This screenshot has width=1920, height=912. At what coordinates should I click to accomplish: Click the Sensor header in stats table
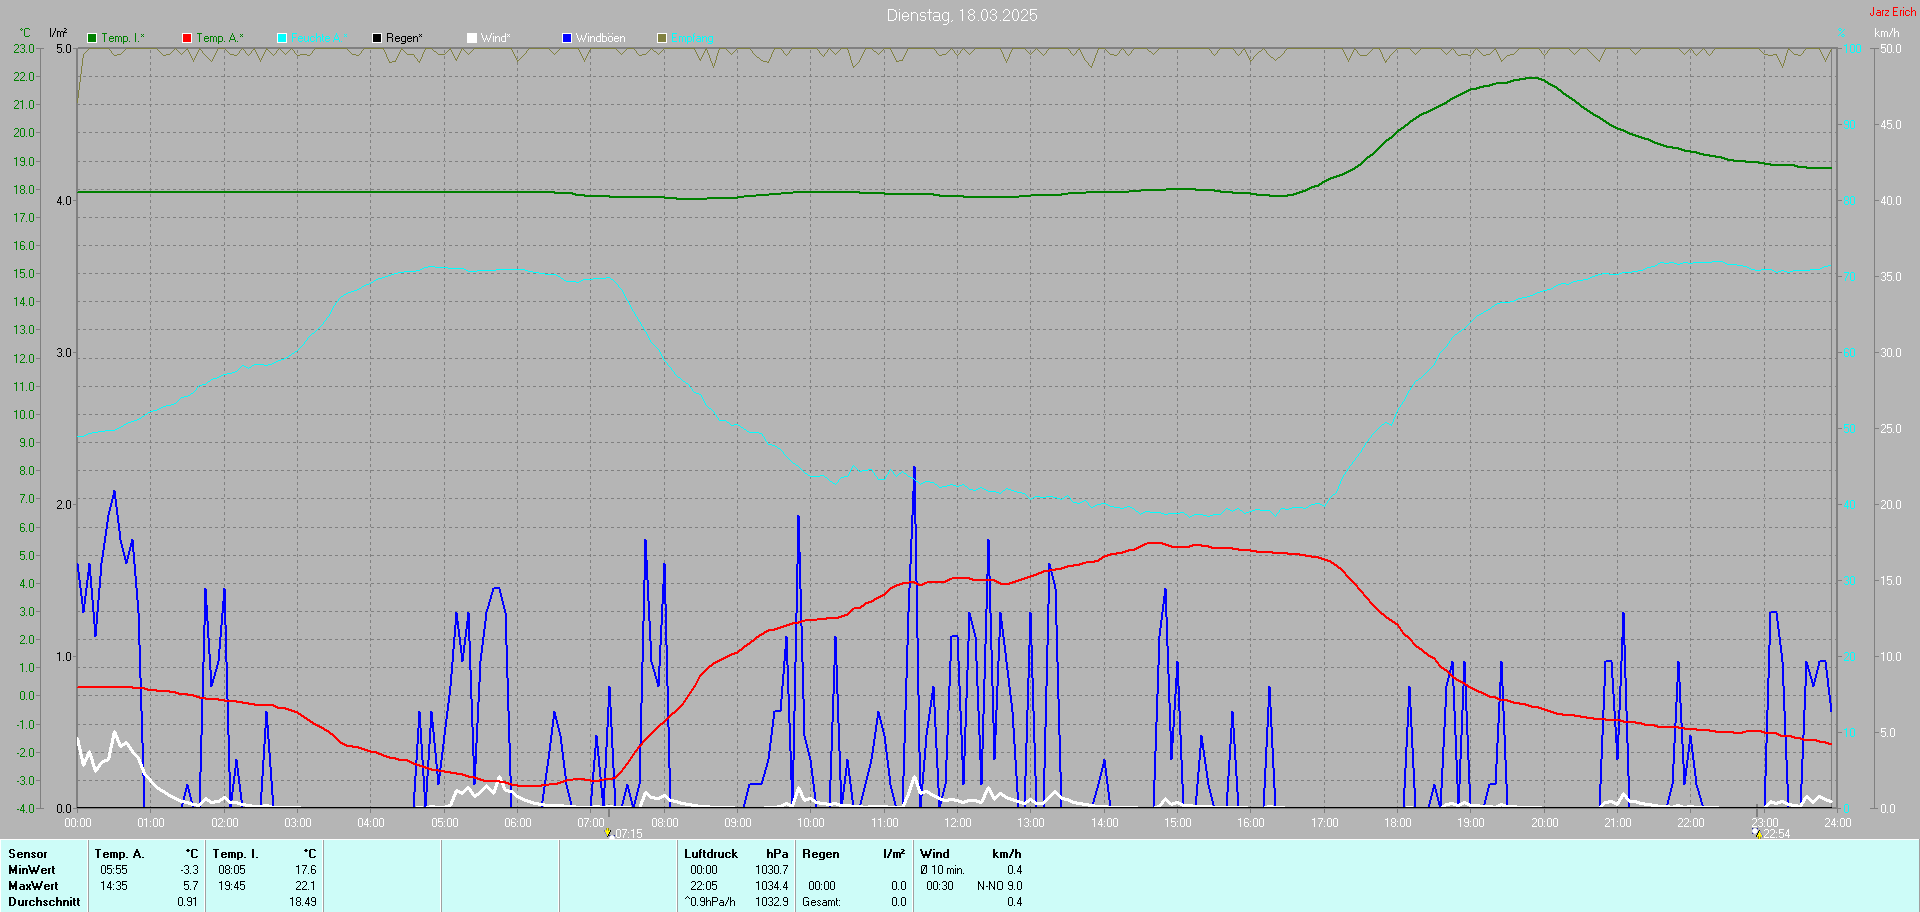[28, 854]
